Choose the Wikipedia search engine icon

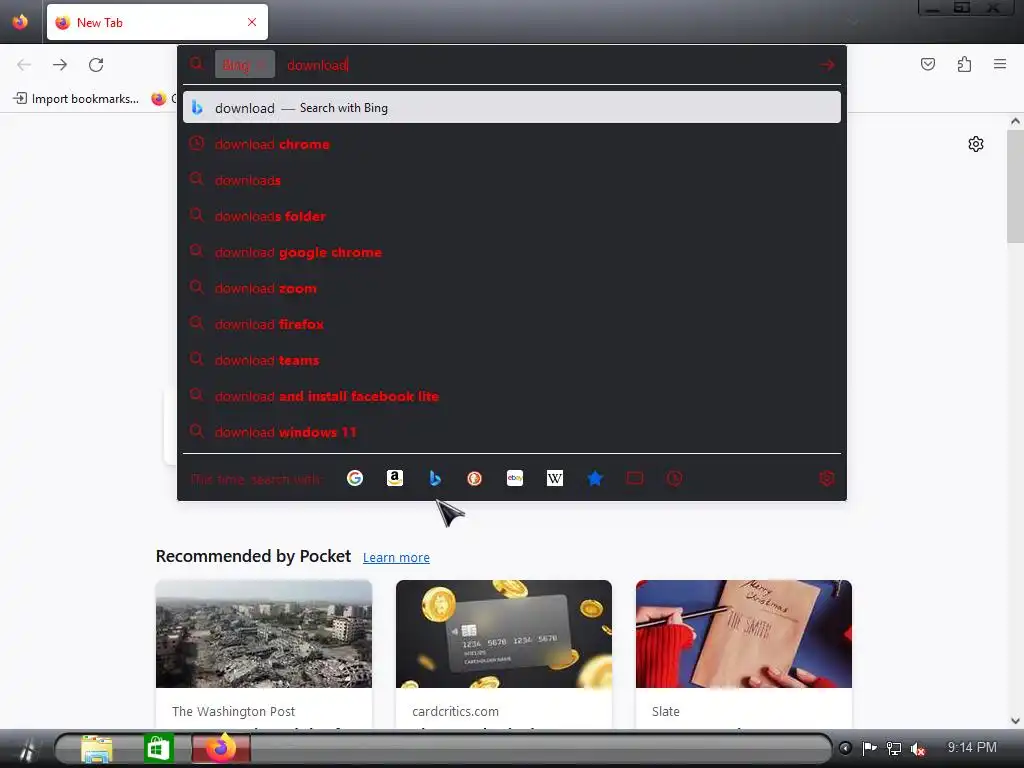[x=555, y=479]
